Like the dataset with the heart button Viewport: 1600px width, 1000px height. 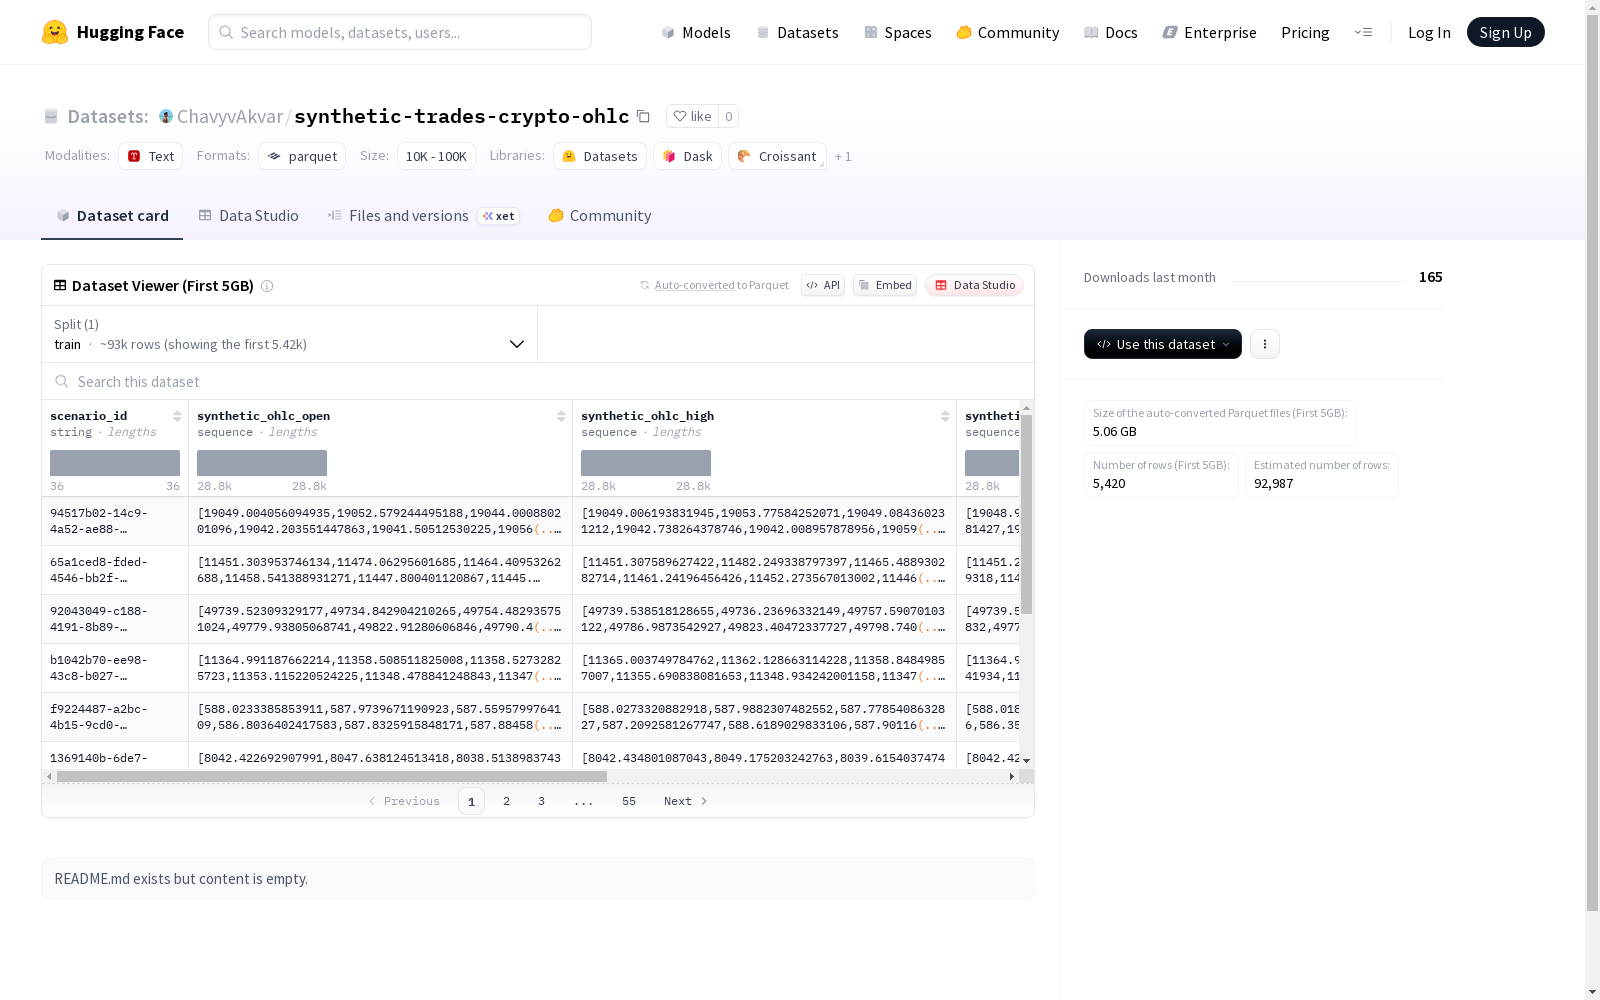pyautogui.click(x=692, y=116)
